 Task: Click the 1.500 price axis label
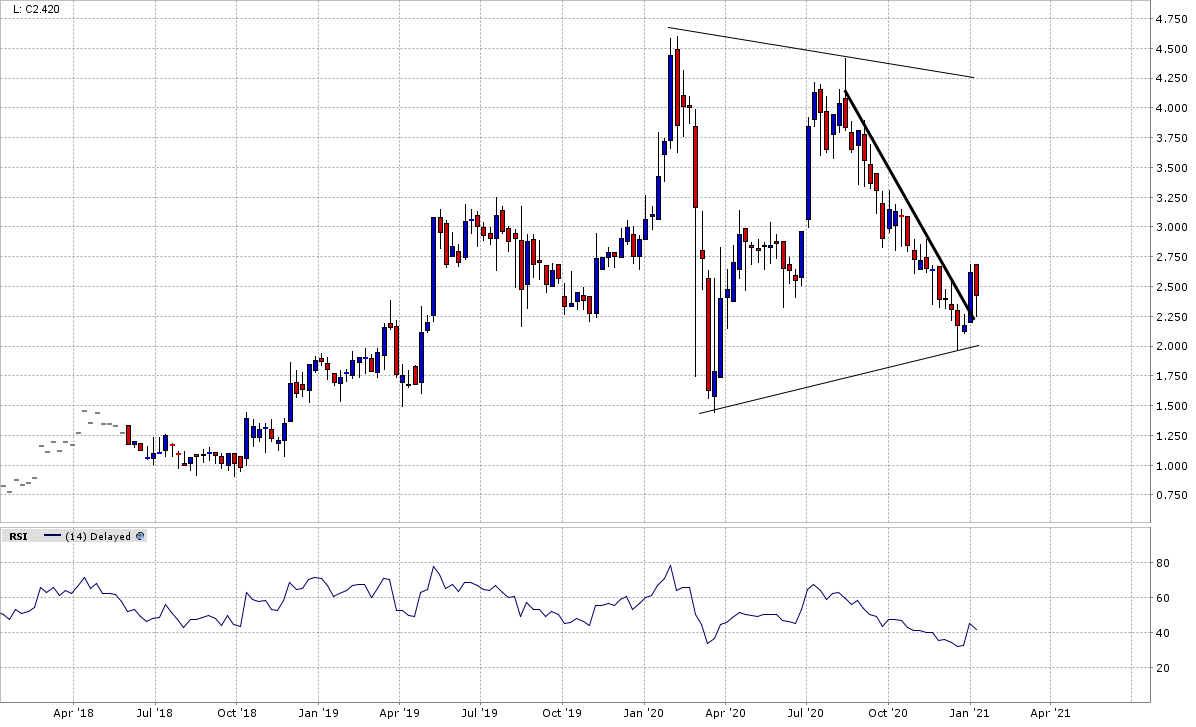point(1172,406)
